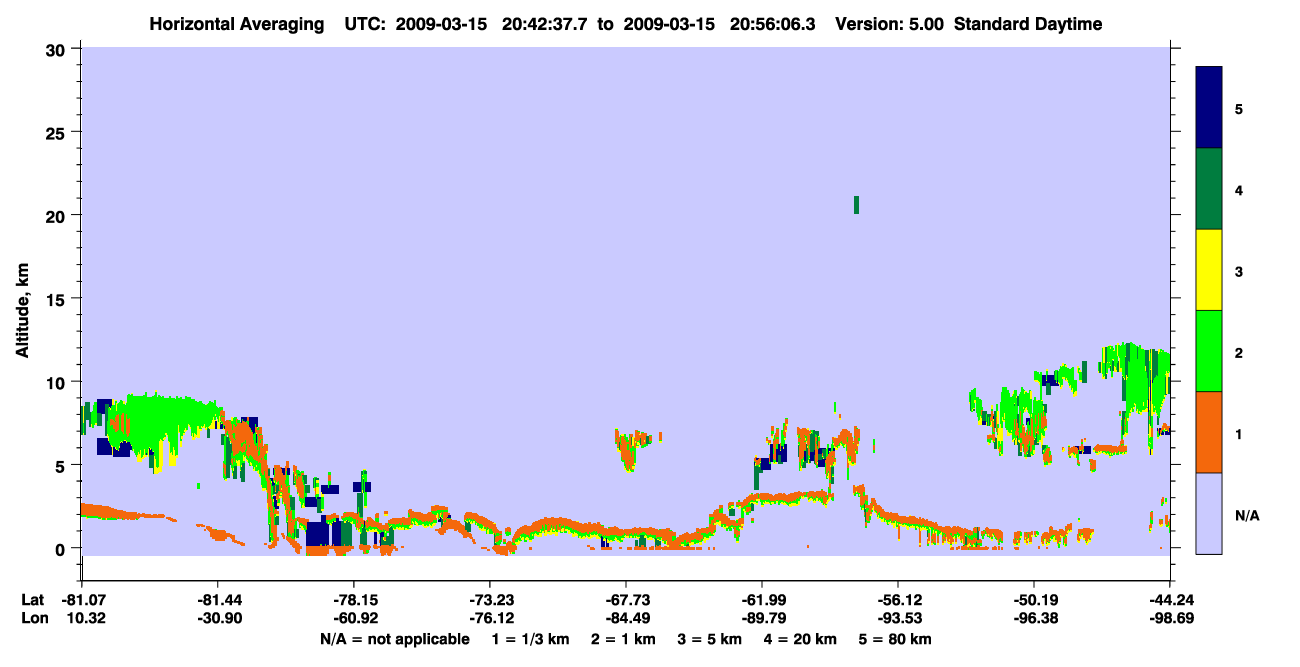Image resolution: width=1300 pixels, height=667 pixels.
Task: Click the longitude value -96.38
Action: (x=1034, y=618)
